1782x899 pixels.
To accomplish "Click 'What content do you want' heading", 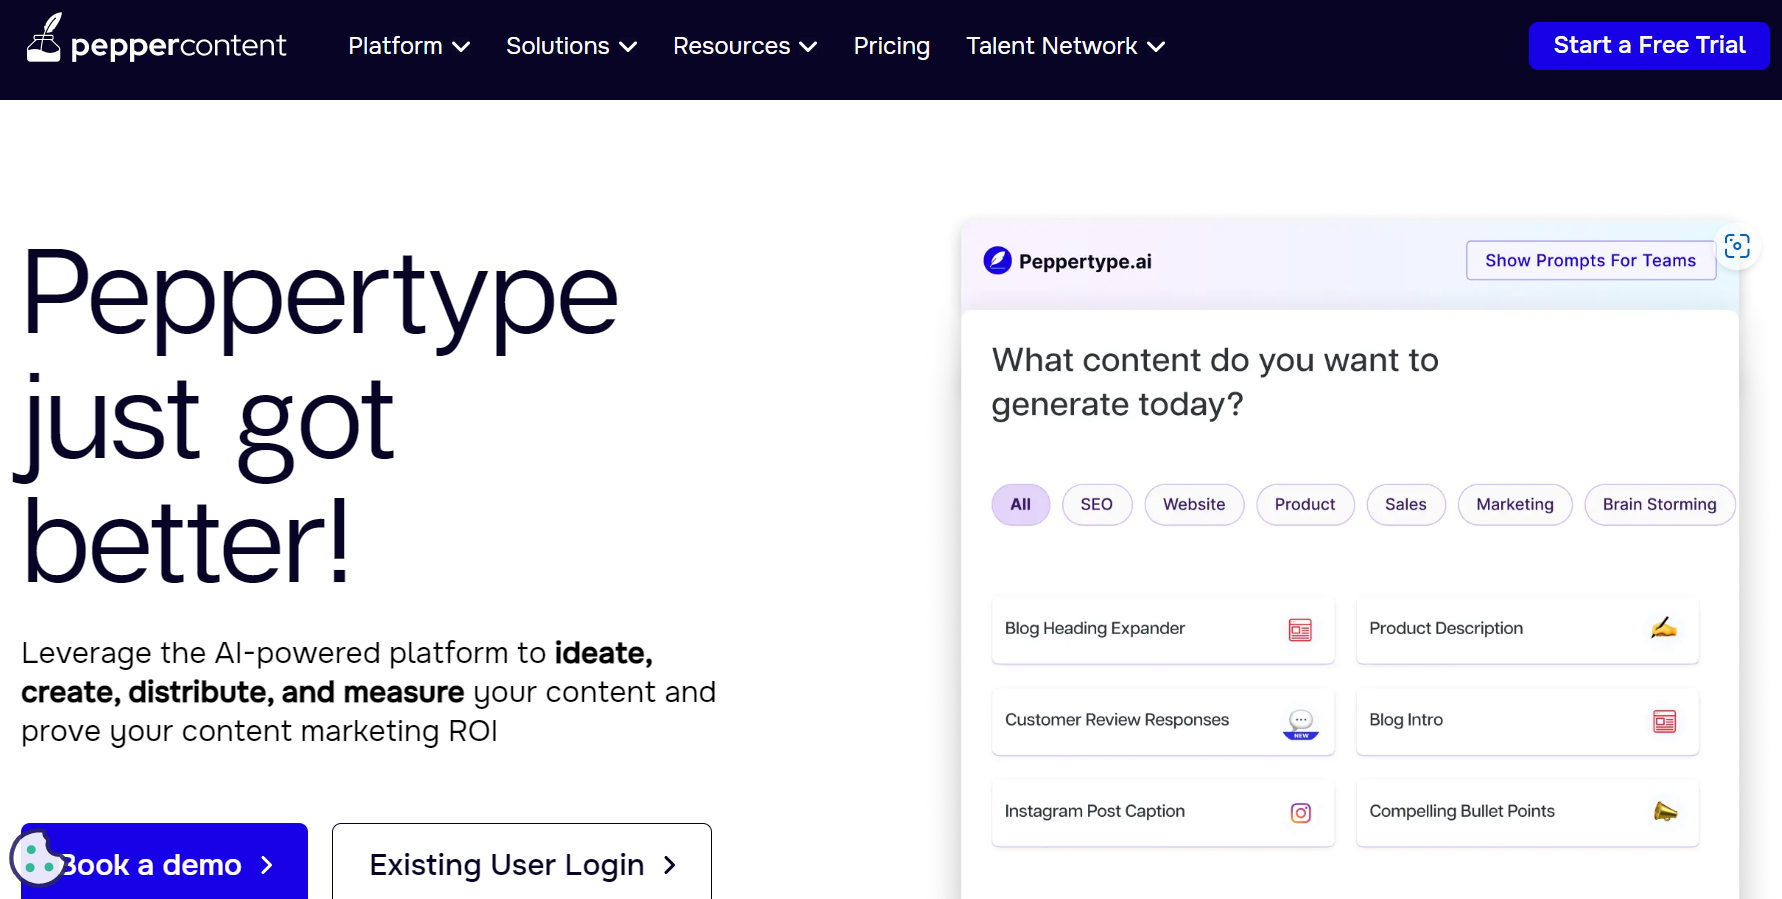I will [1215, 382].
